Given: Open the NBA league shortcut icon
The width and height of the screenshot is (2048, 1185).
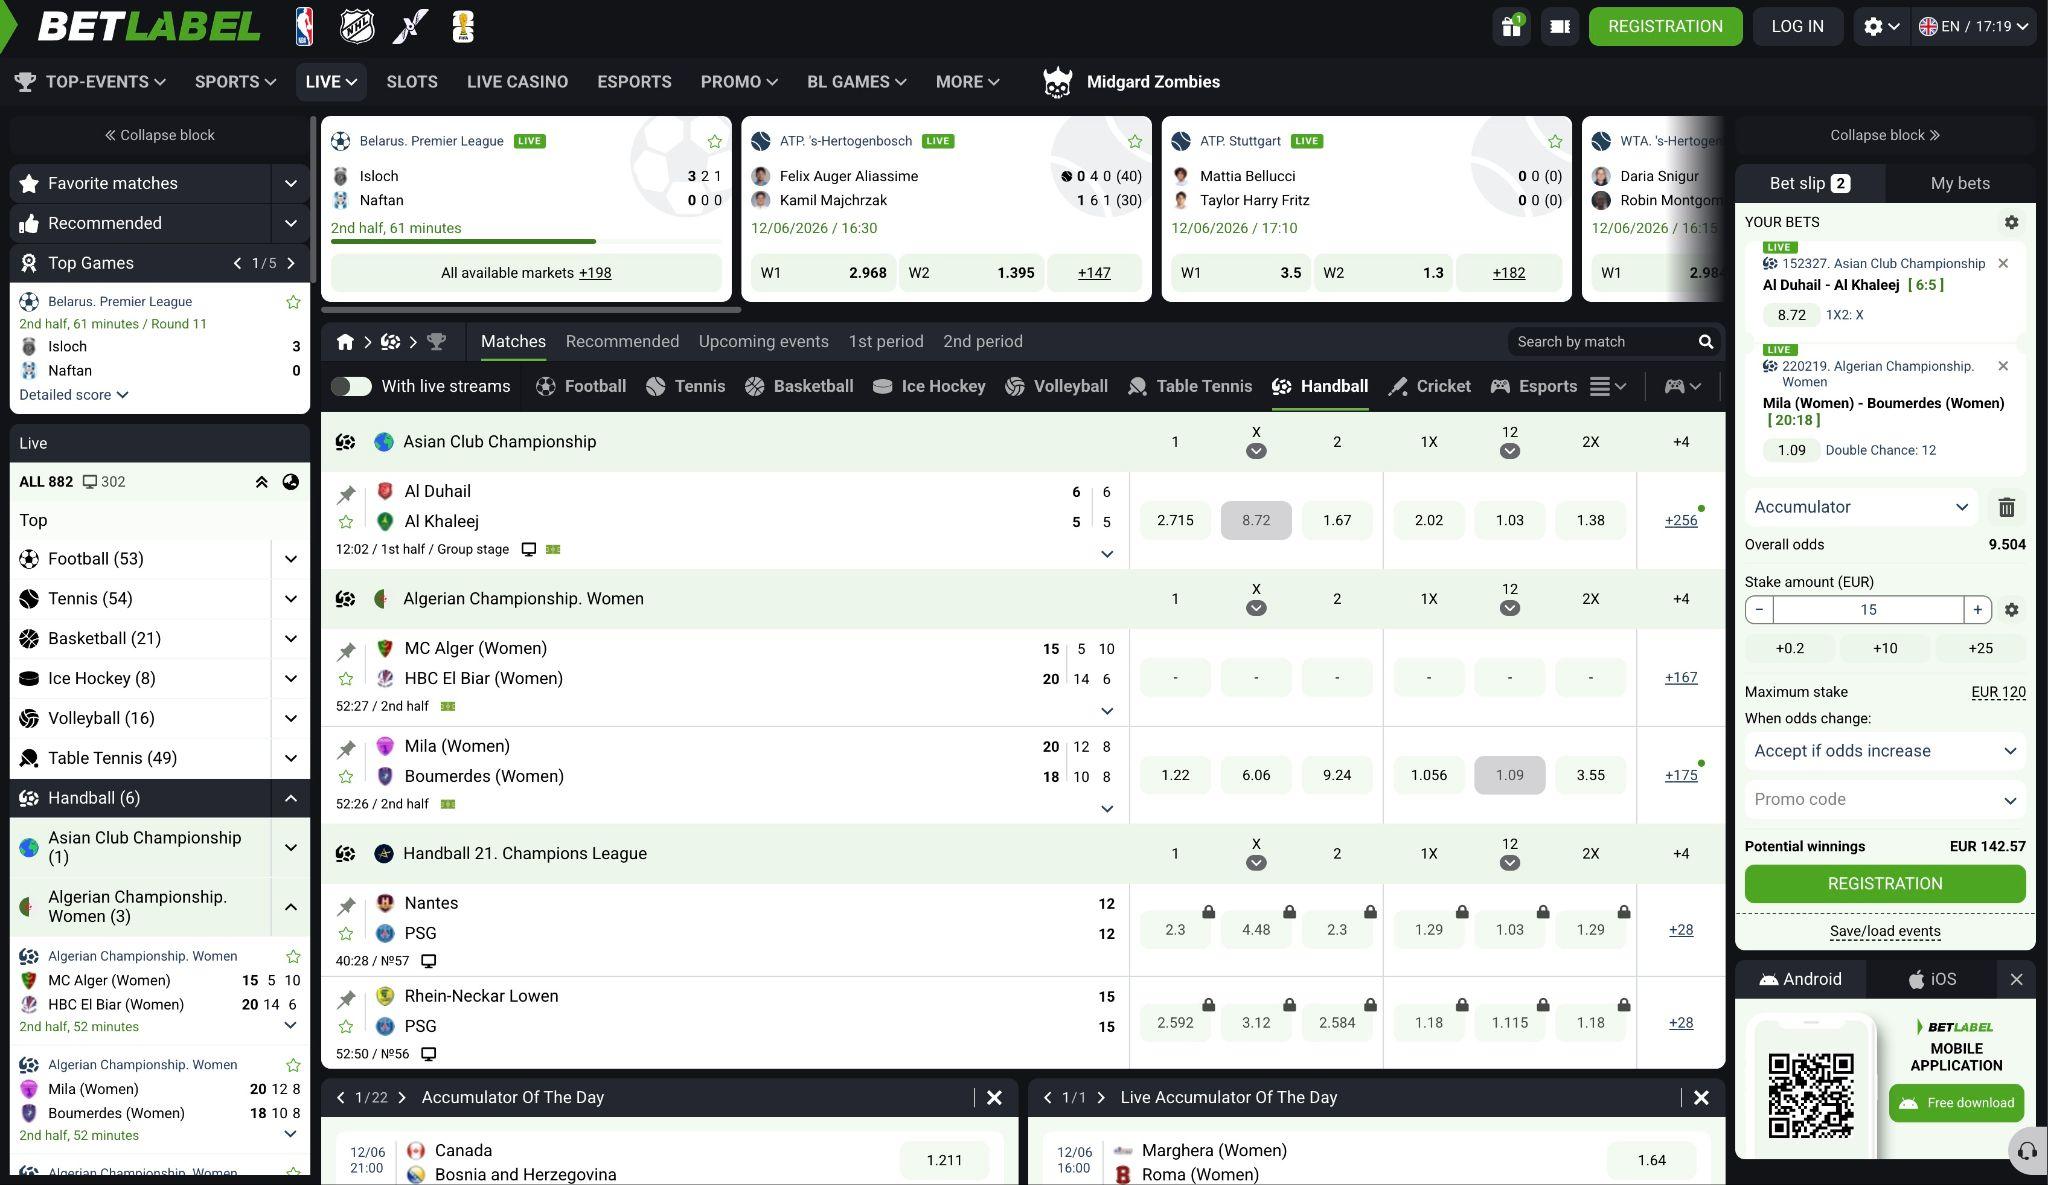Looking at the screenshot, I should pyautogui.click(x=304, y=26).
